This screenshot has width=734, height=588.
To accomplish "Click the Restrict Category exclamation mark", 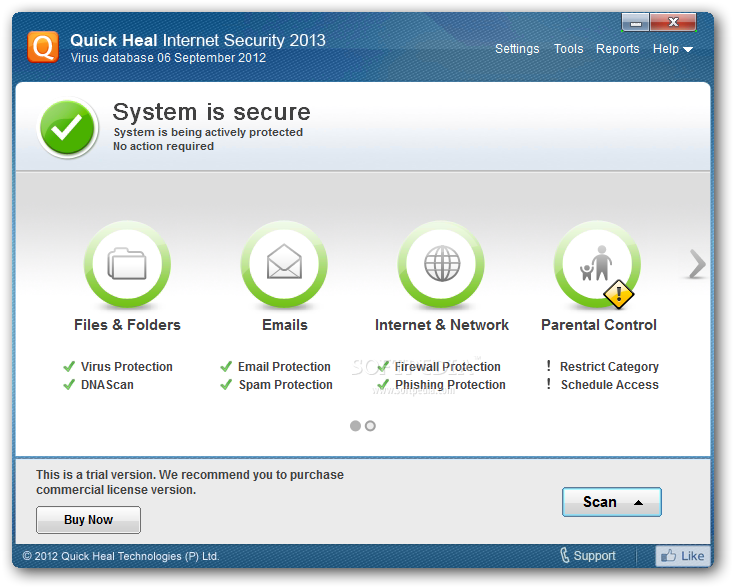I will pos(549,366).
